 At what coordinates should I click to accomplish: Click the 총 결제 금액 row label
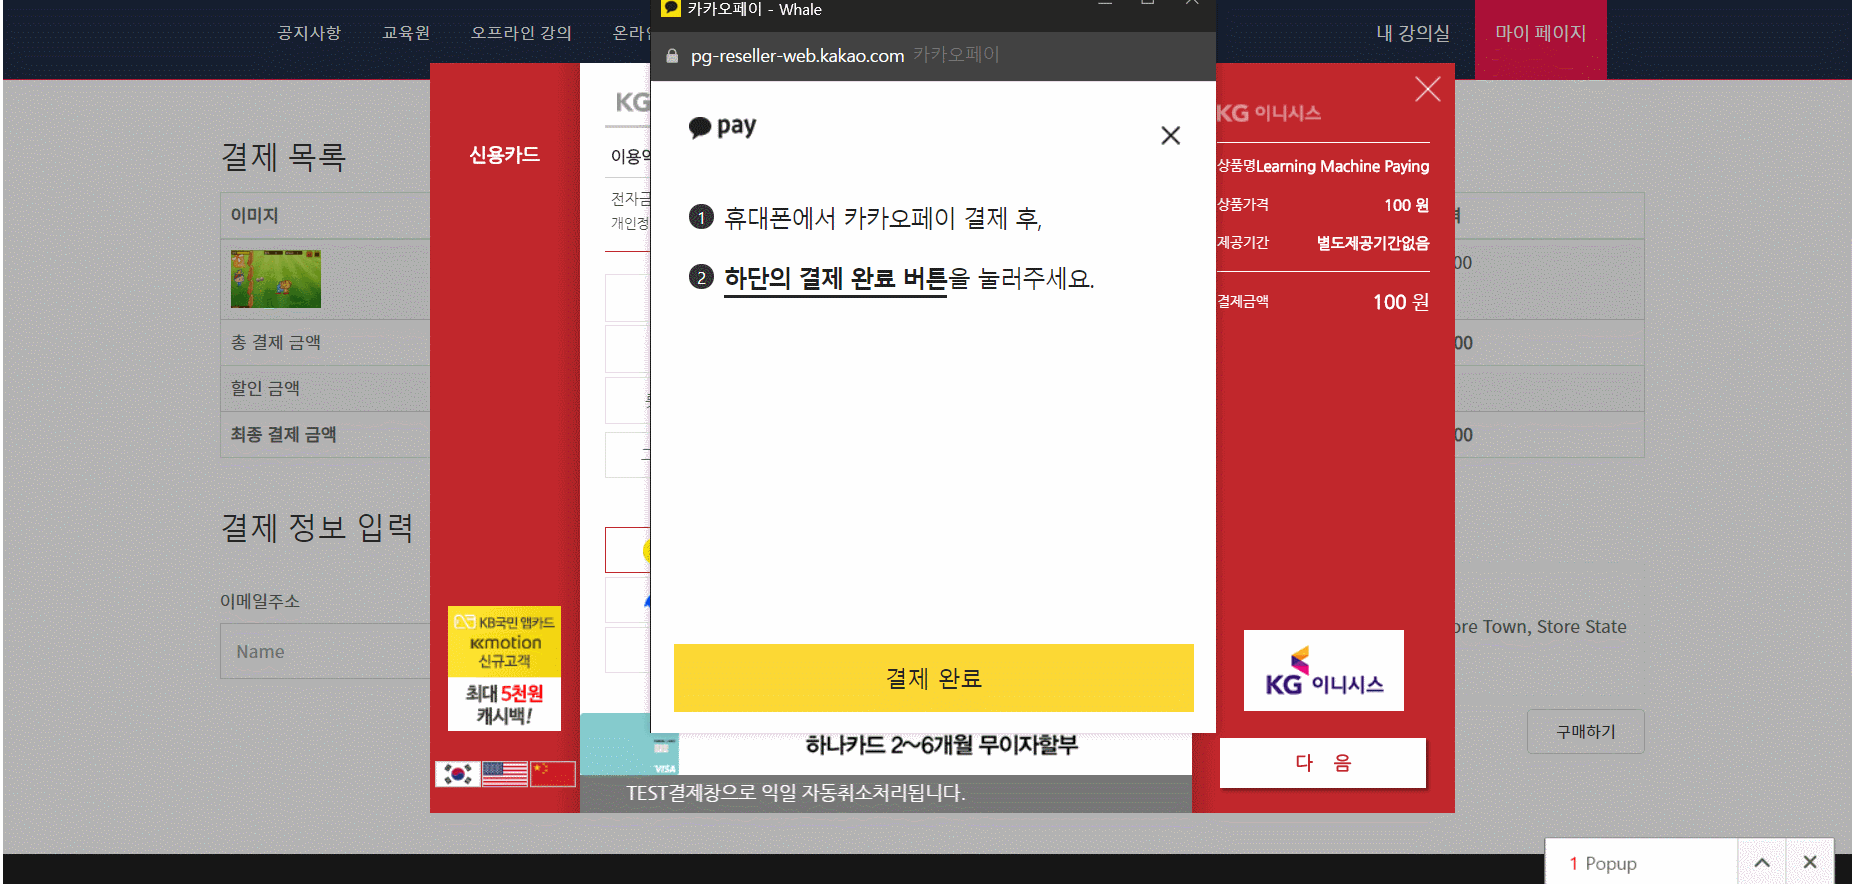point(276,342)
